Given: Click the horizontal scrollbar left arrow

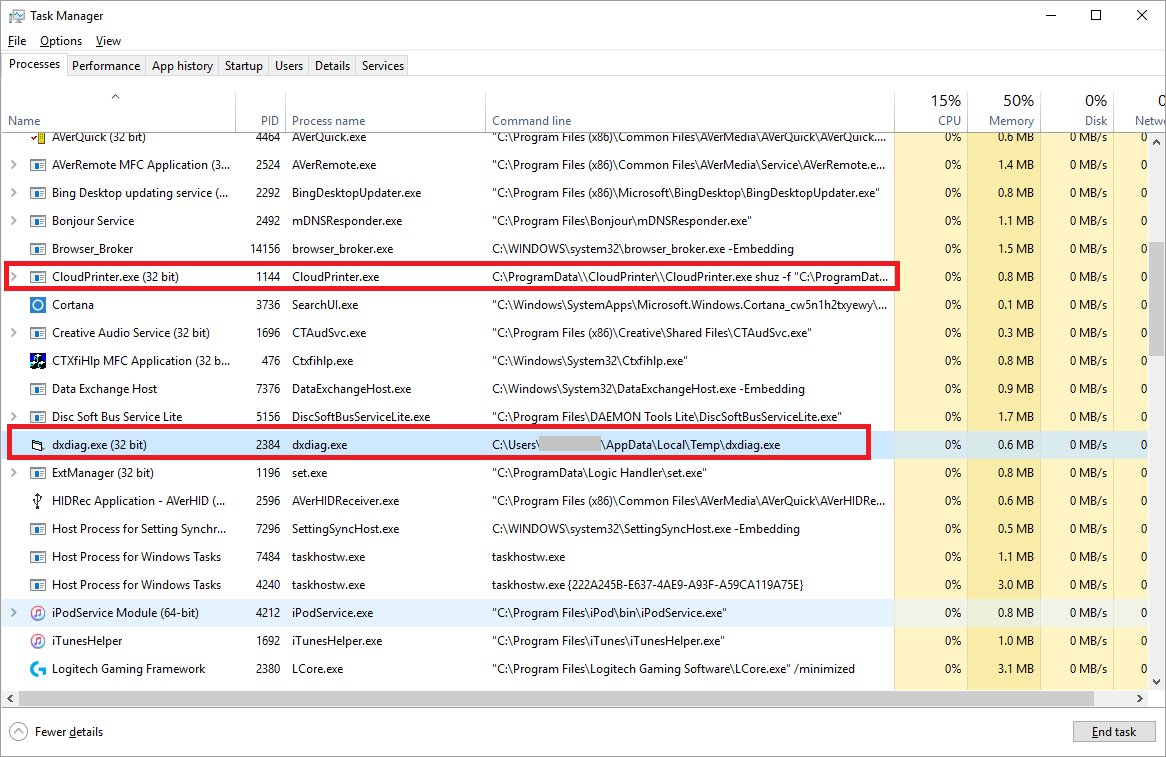Looking at the screenshot, I should coord(10,698).
